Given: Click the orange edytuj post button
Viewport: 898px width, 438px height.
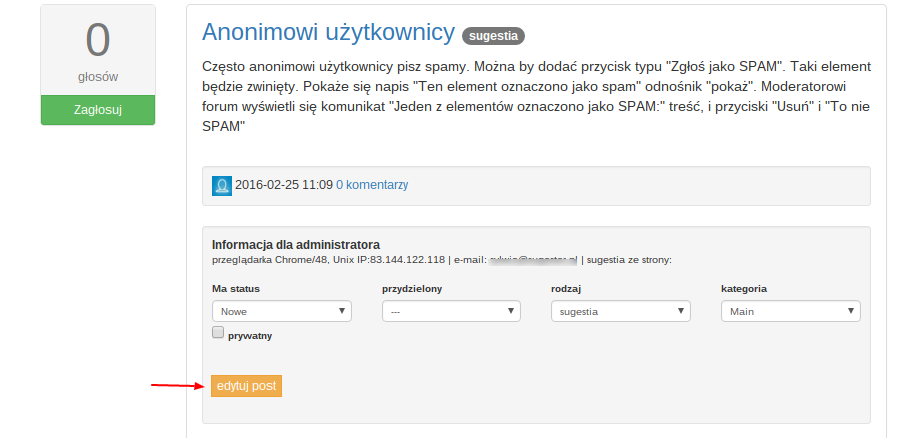Looking at the screenshot, I should 247,386.
